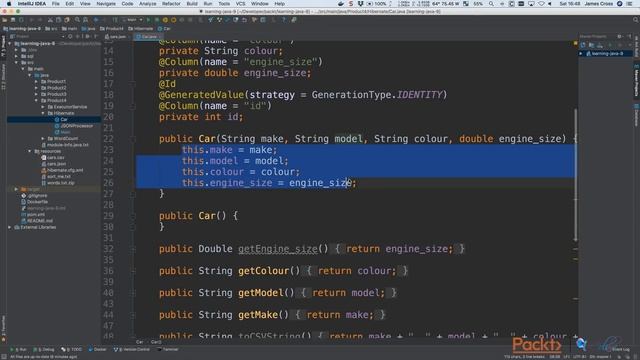
Task: Click Hibernate breadcrumb in navigation bar
Action: pyautogui.click(x=141, y=29)
